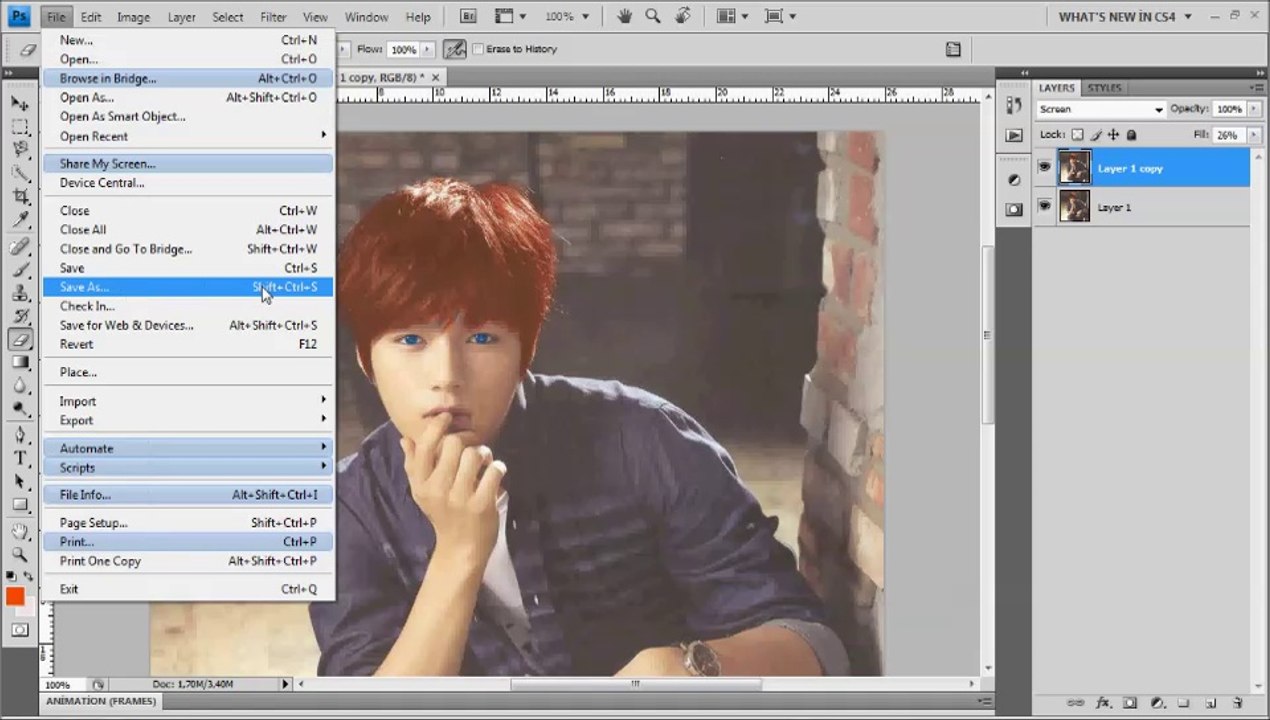Image resolution: width=1270 pixels, height=720 pixels.
Task: Click the Layer 1 thumbnail
Action: [x=1074, y=206]
